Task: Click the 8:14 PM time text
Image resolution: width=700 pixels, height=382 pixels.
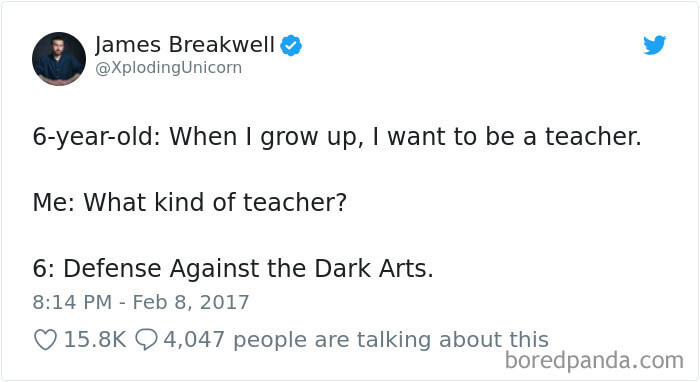Action: click(72, 303)
